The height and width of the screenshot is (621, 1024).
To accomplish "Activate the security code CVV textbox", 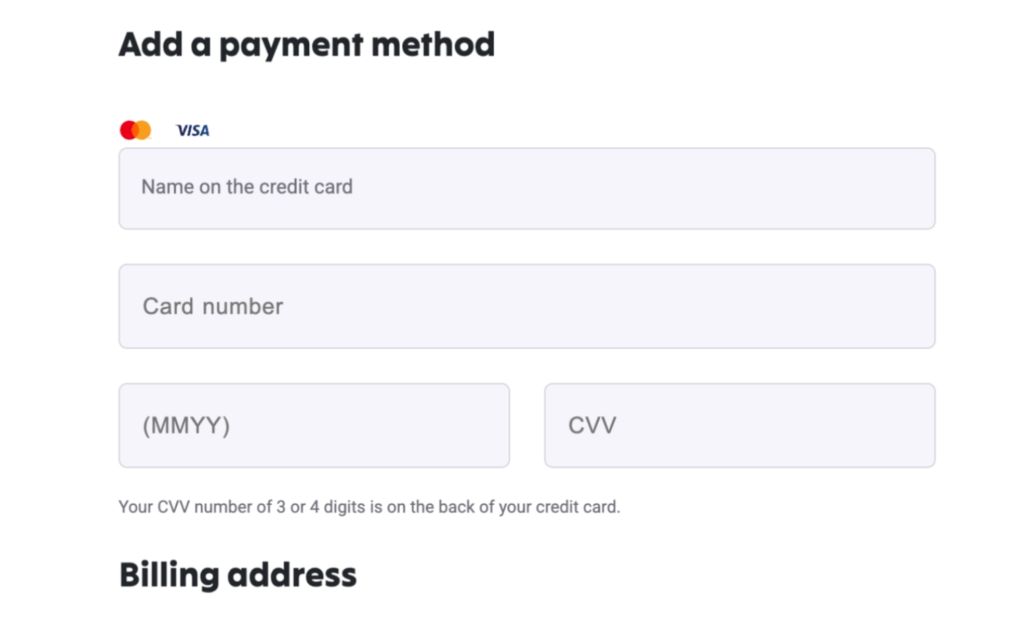I will [x=739, y=425].
